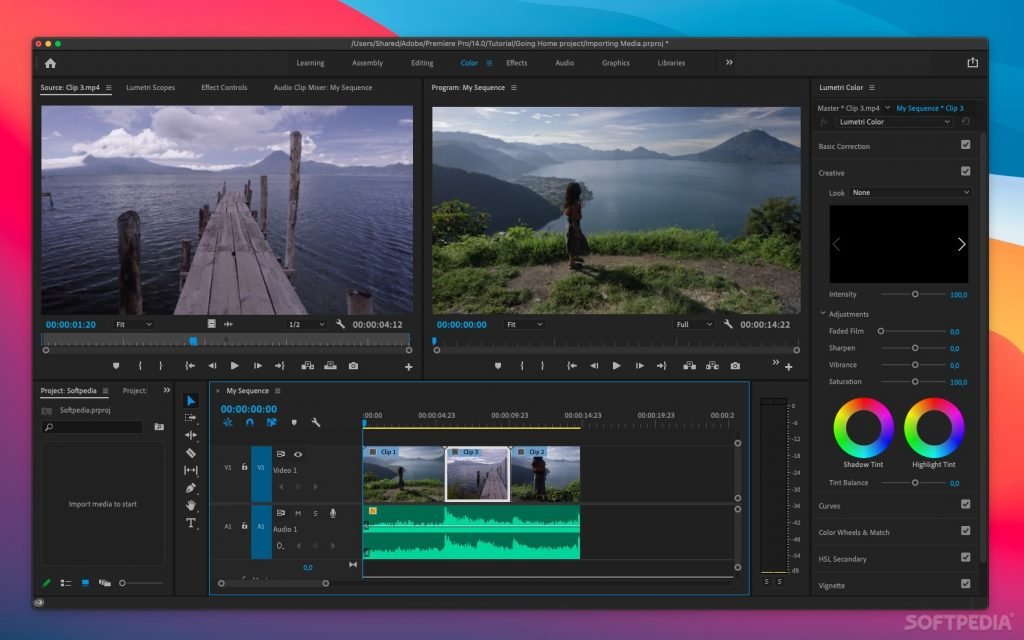Step forward one frame in Program monitor
This screenshot has width=1024, height=640.
[x=639, y=366]
